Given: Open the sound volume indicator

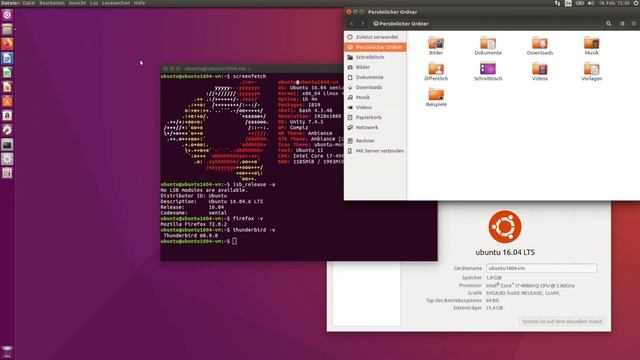Looking at the screenshot, I should pos(591,3).
